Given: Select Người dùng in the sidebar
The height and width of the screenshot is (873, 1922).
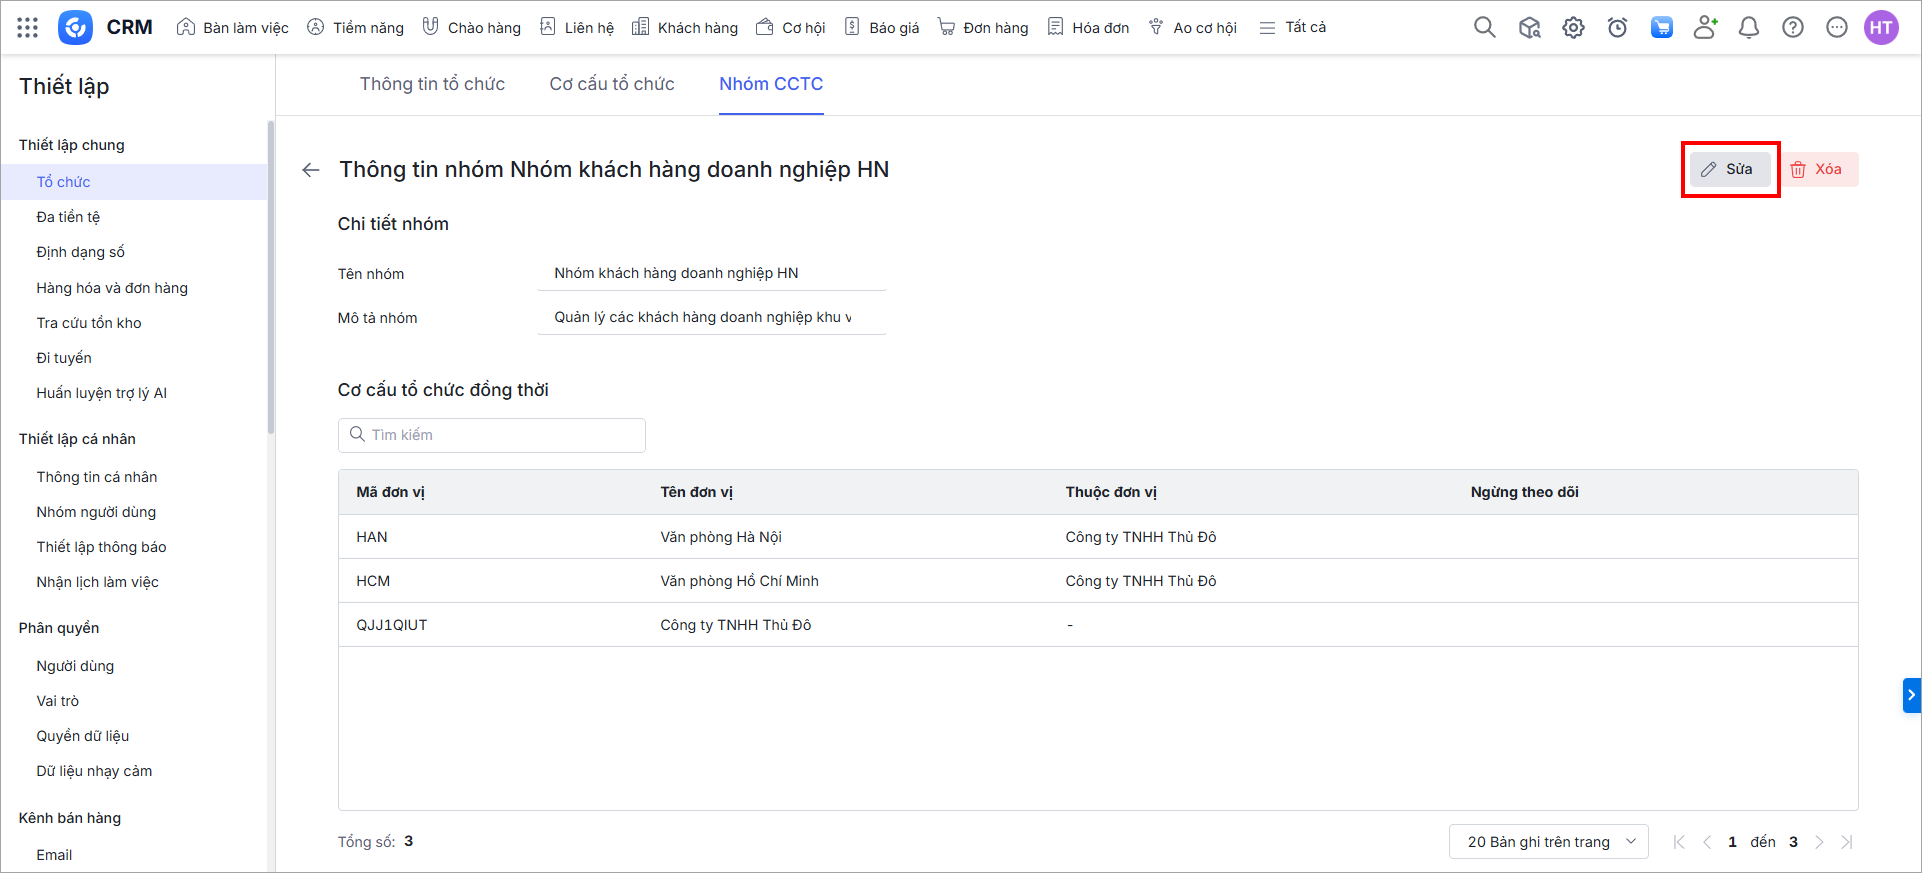Looking at the screenshot, I should tap(75, 666).
